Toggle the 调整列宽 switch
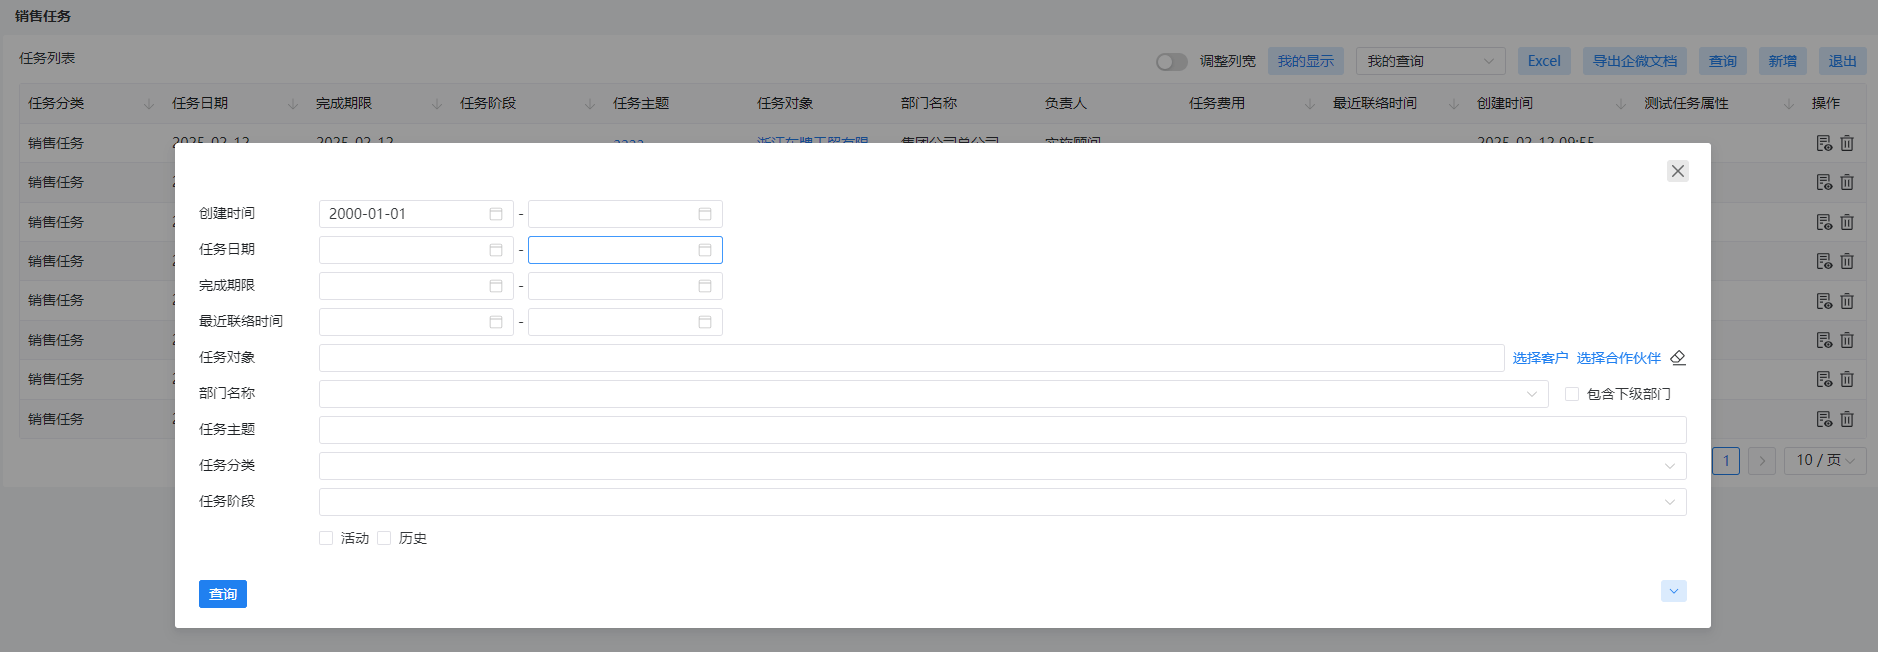 (x=1171, y=62)
